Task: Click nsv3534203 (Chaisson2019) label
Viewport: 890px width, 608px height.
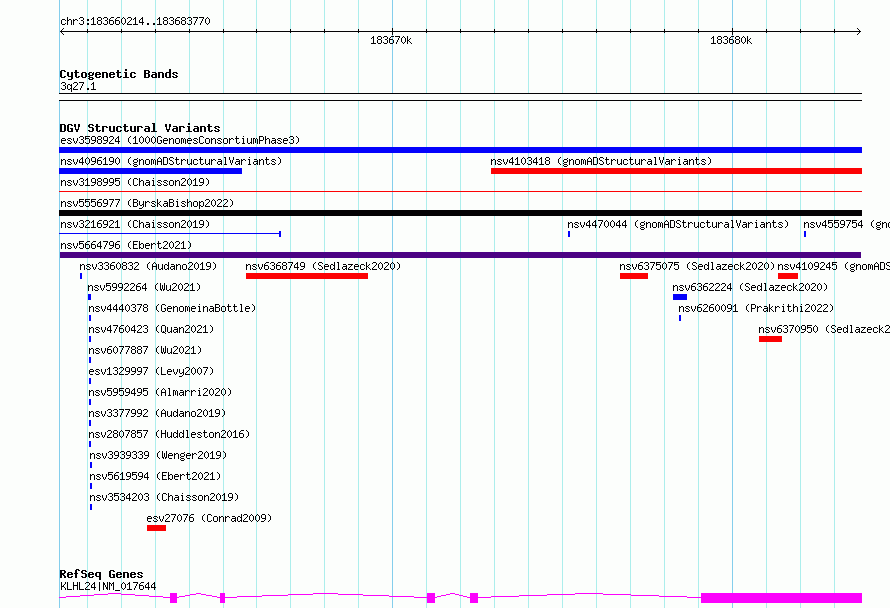Action: [164, 497]
